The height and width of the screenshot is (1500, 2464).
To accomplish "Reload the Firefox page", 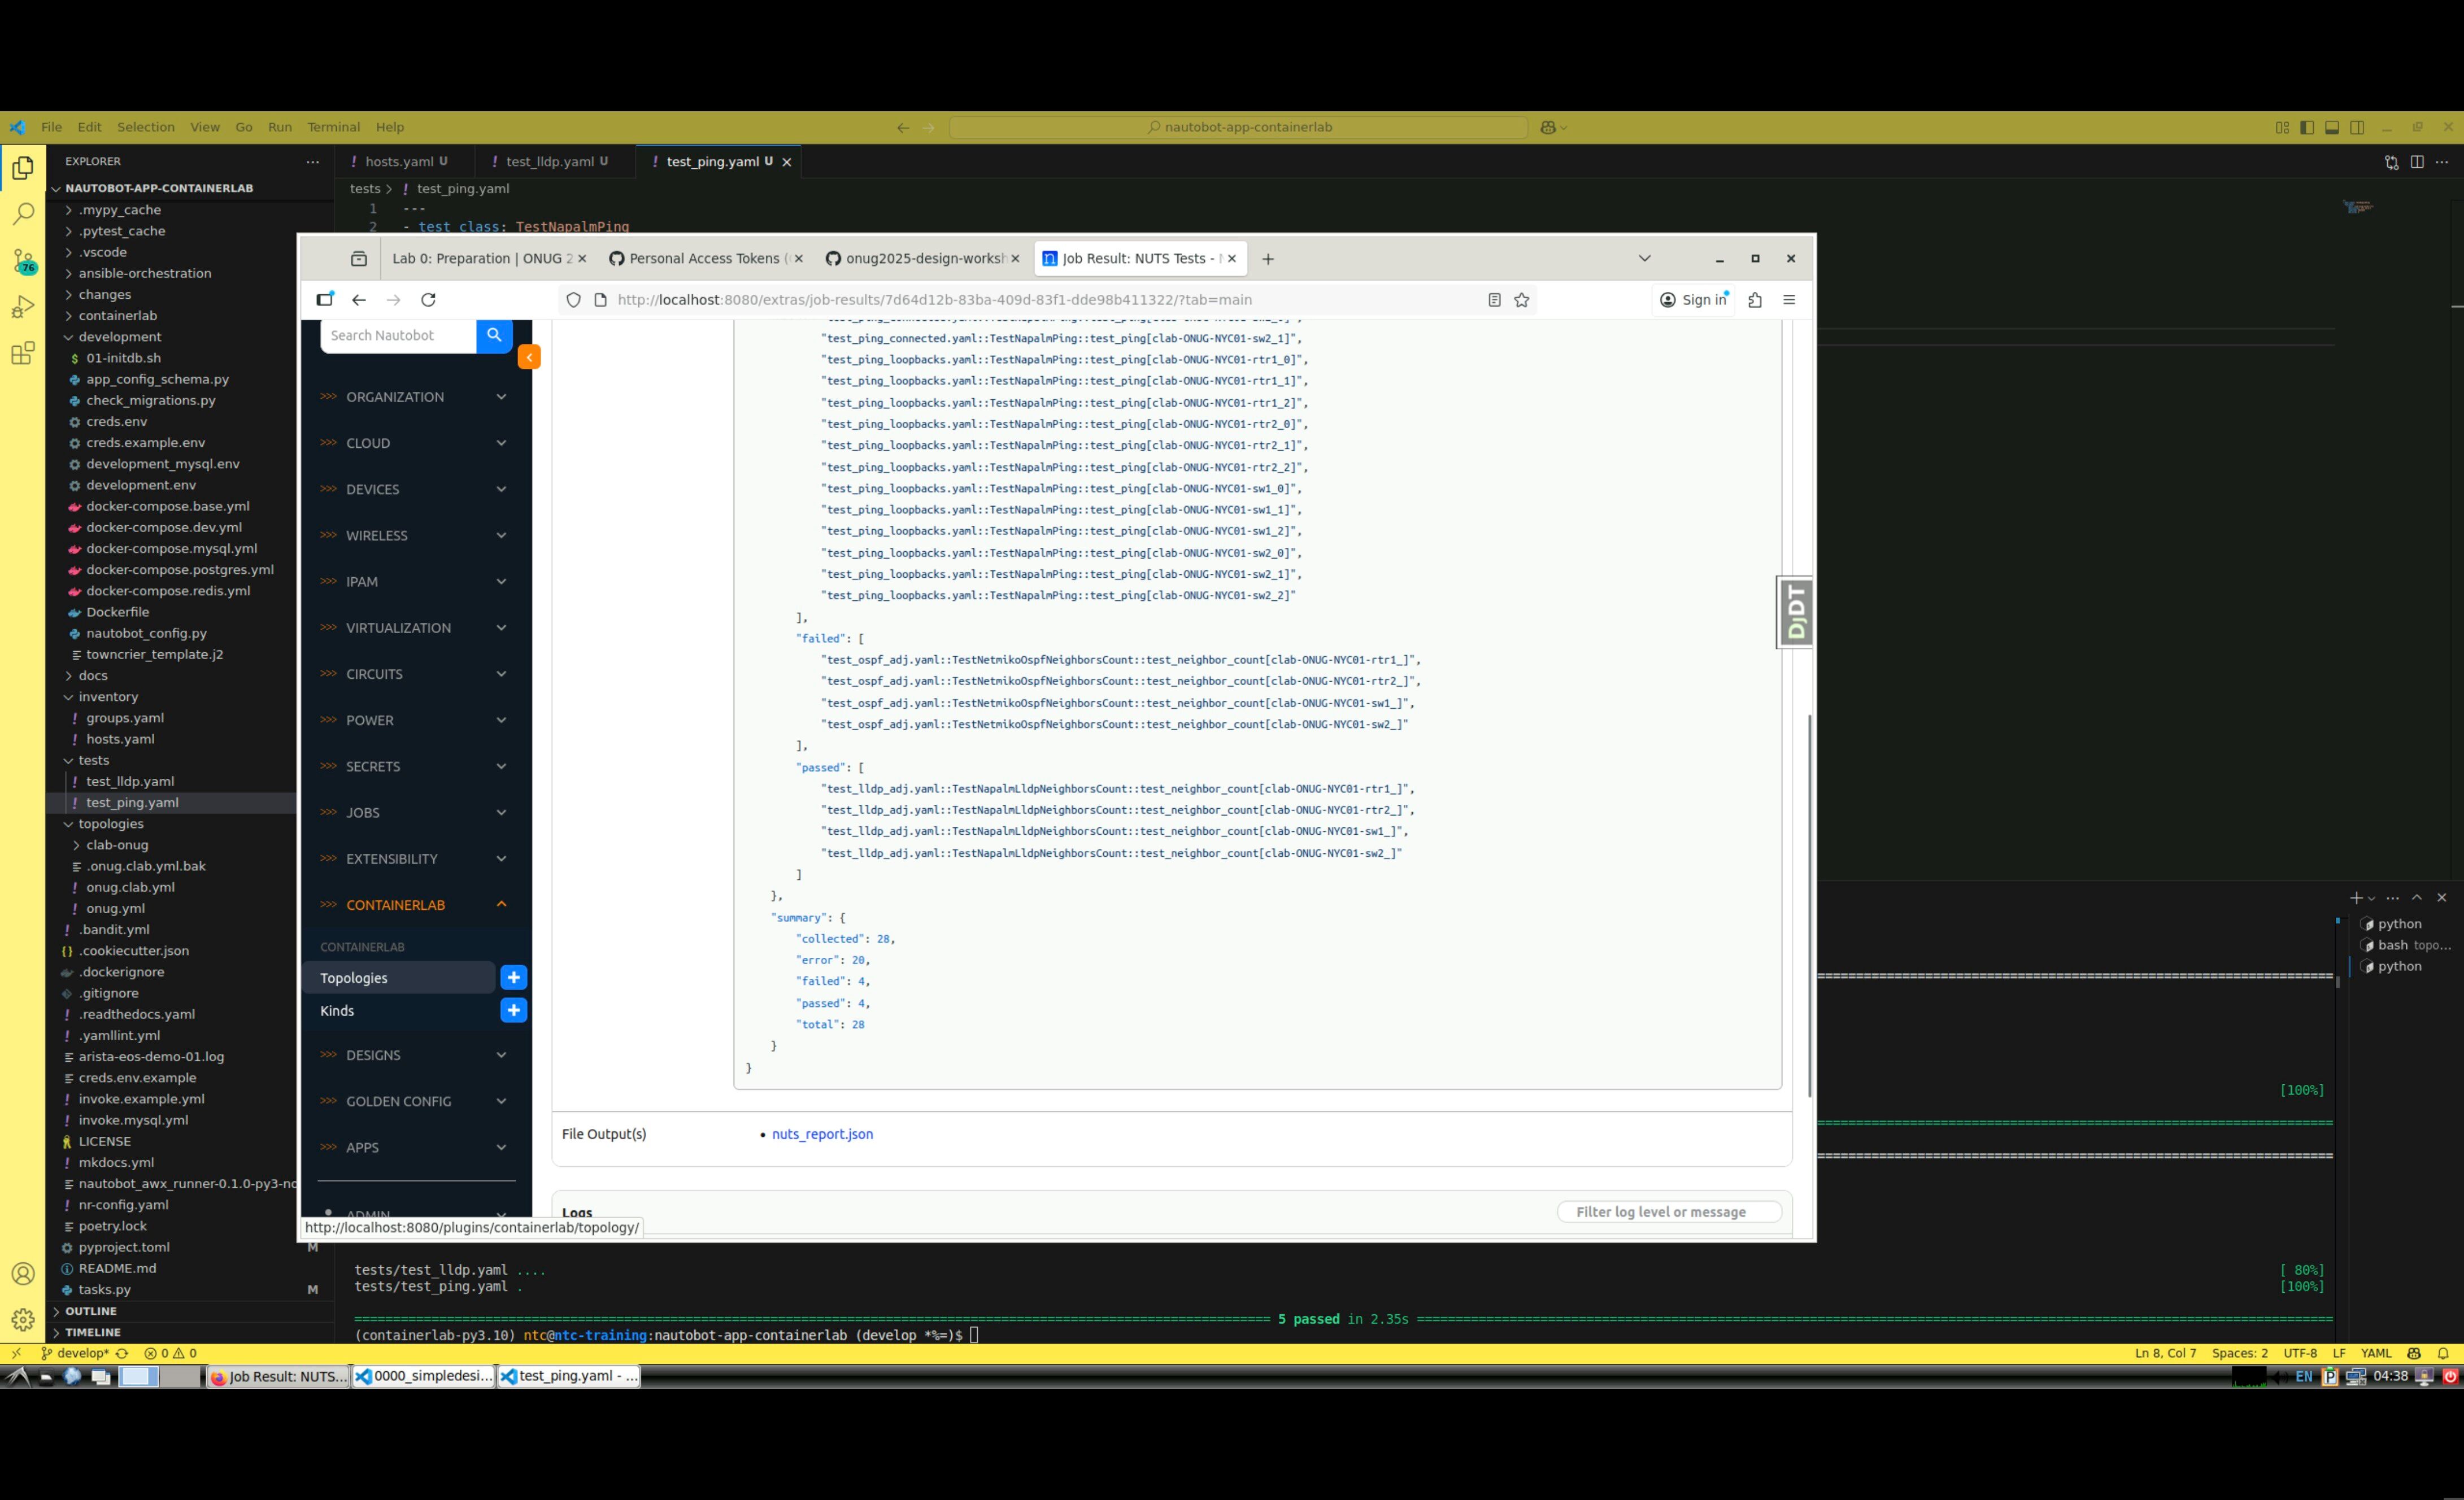I will 428,300.
